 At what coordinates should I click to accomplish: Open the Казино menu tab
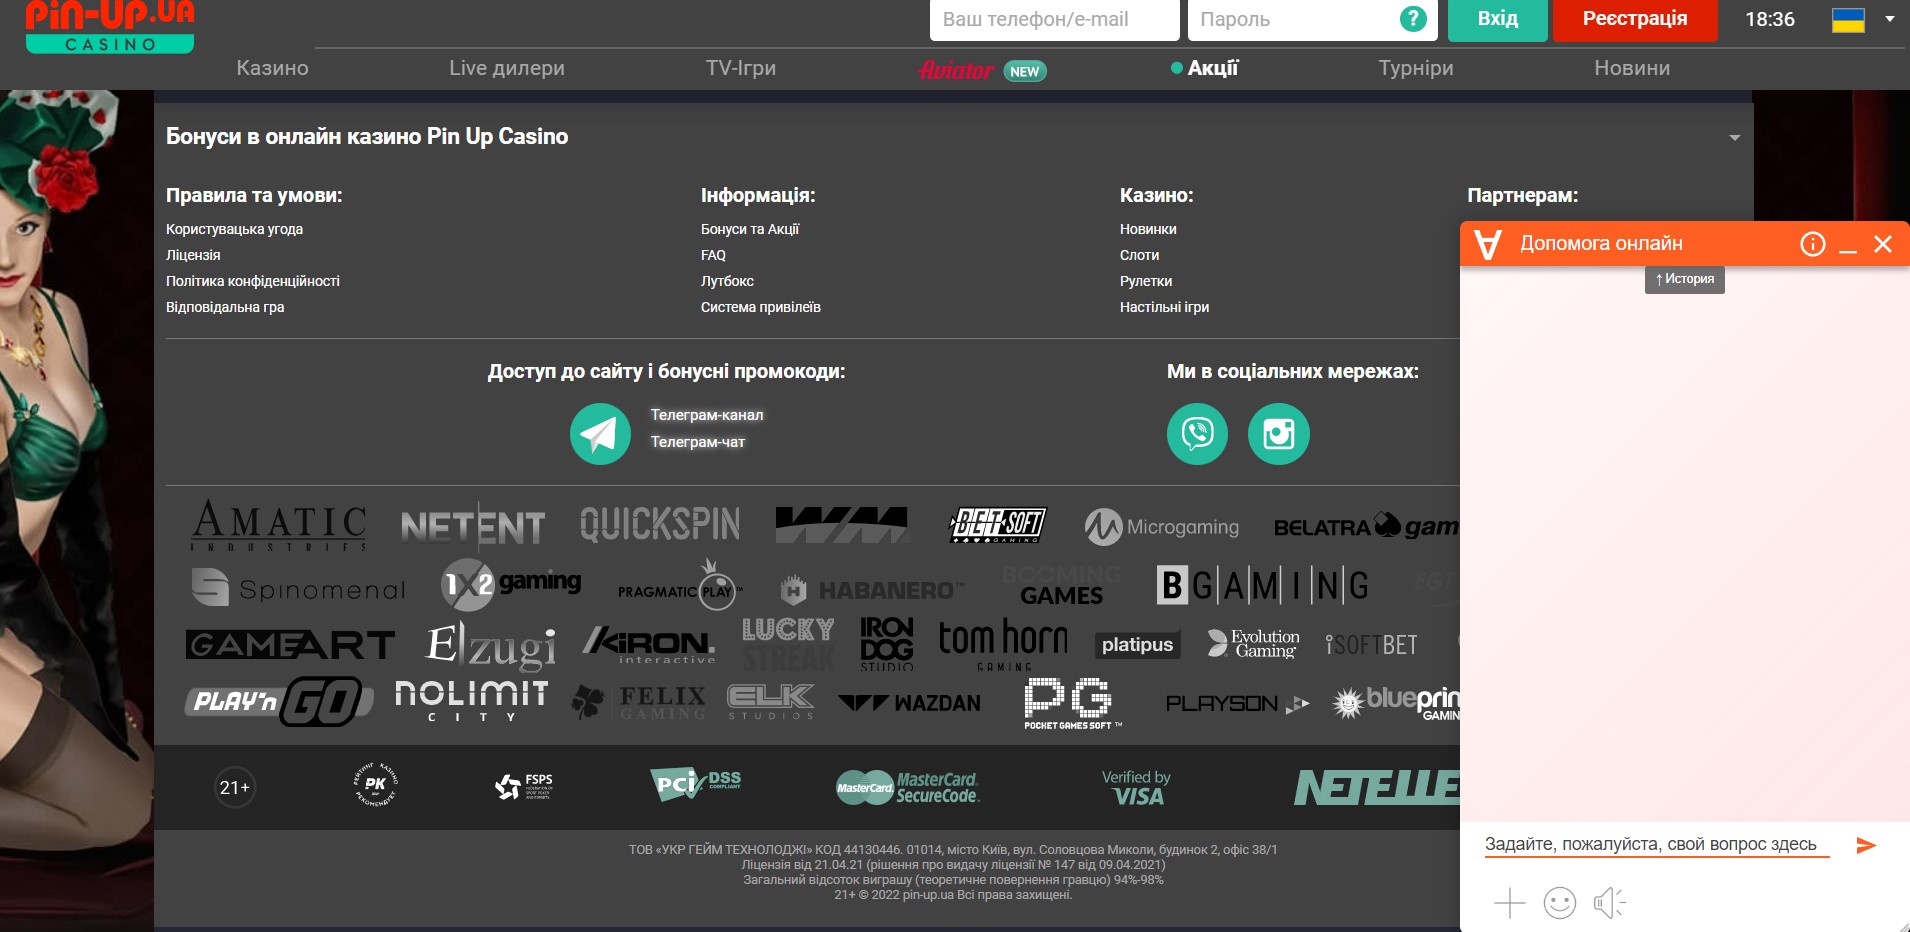(272, 68)
